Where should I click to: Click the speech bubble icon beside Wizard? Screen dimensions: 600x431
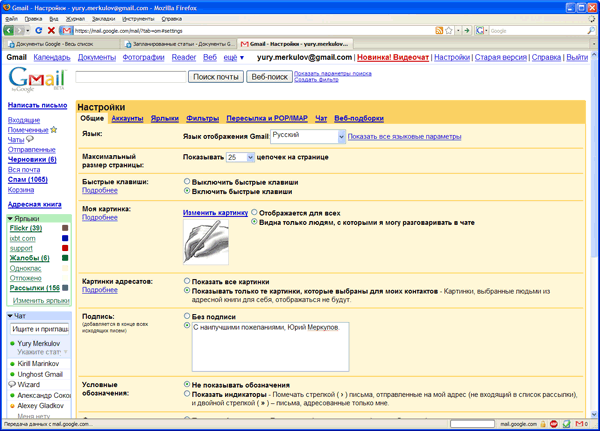click(12, 384)
